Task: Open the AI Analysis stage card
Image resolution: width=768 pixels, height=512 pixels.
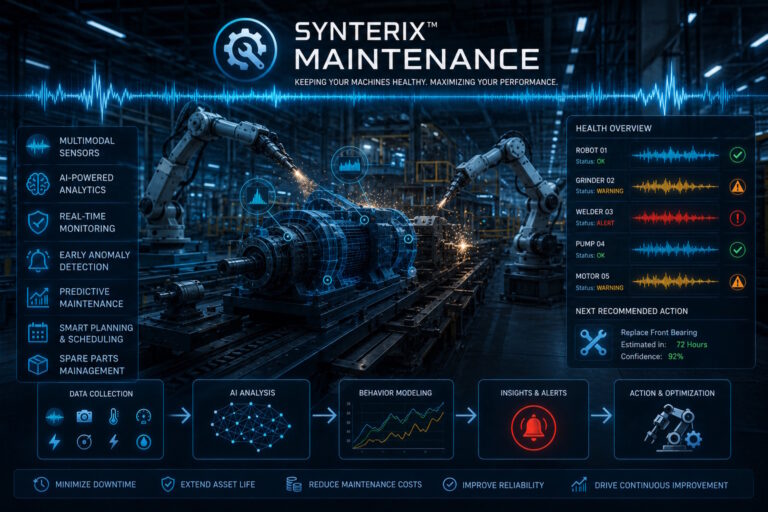Action: click(251, 419)
